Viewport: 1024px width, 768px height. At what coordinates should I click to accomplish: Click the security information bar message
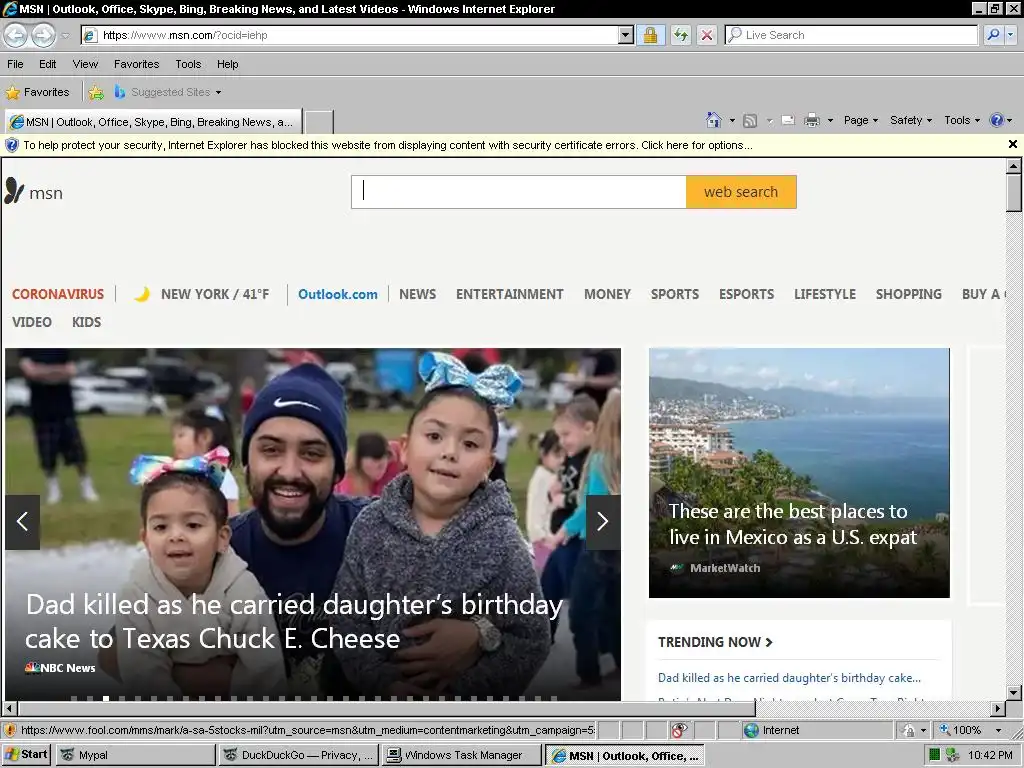388,145
